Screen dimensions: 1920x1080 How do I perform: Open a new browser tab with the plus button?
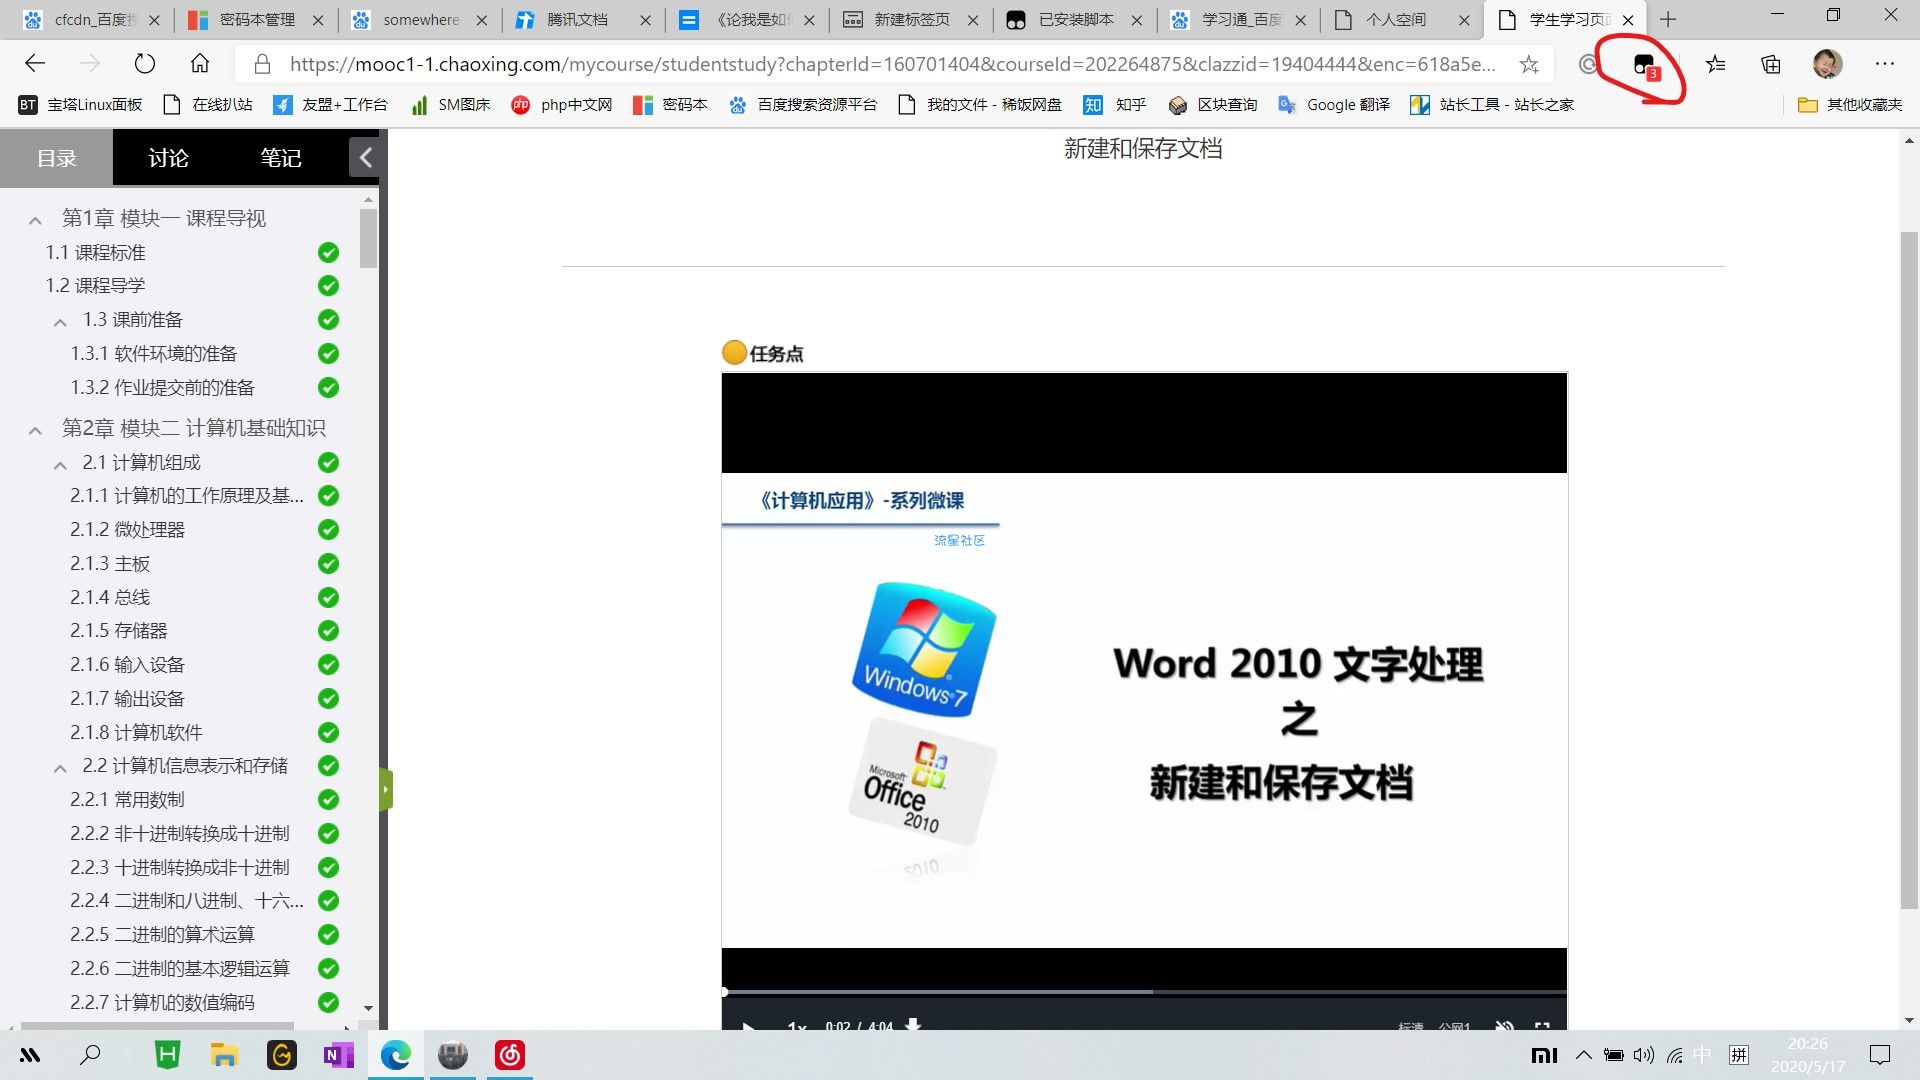tap(1667, 19)
